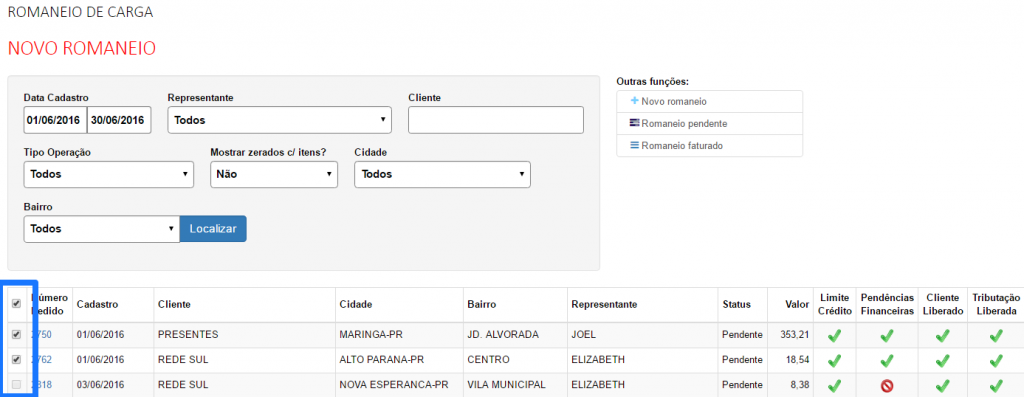Open the Tipo Operação dropdown
Viewport: 1024px width, 397px height.
108,174
